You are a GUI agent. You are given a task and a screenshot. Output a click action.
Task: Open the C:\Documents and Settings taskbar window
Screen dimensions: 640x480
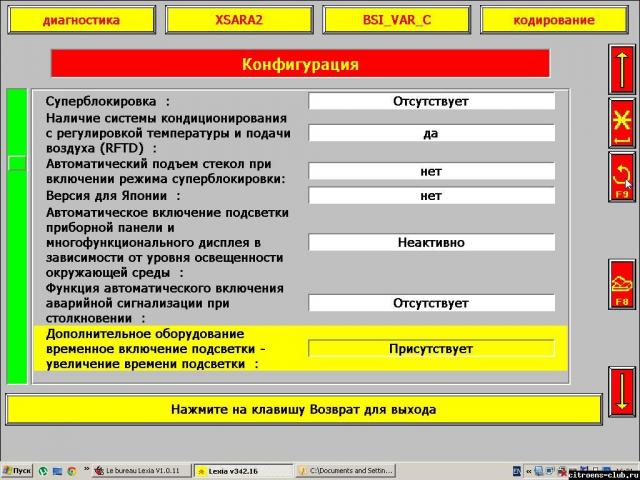point(346,471)
